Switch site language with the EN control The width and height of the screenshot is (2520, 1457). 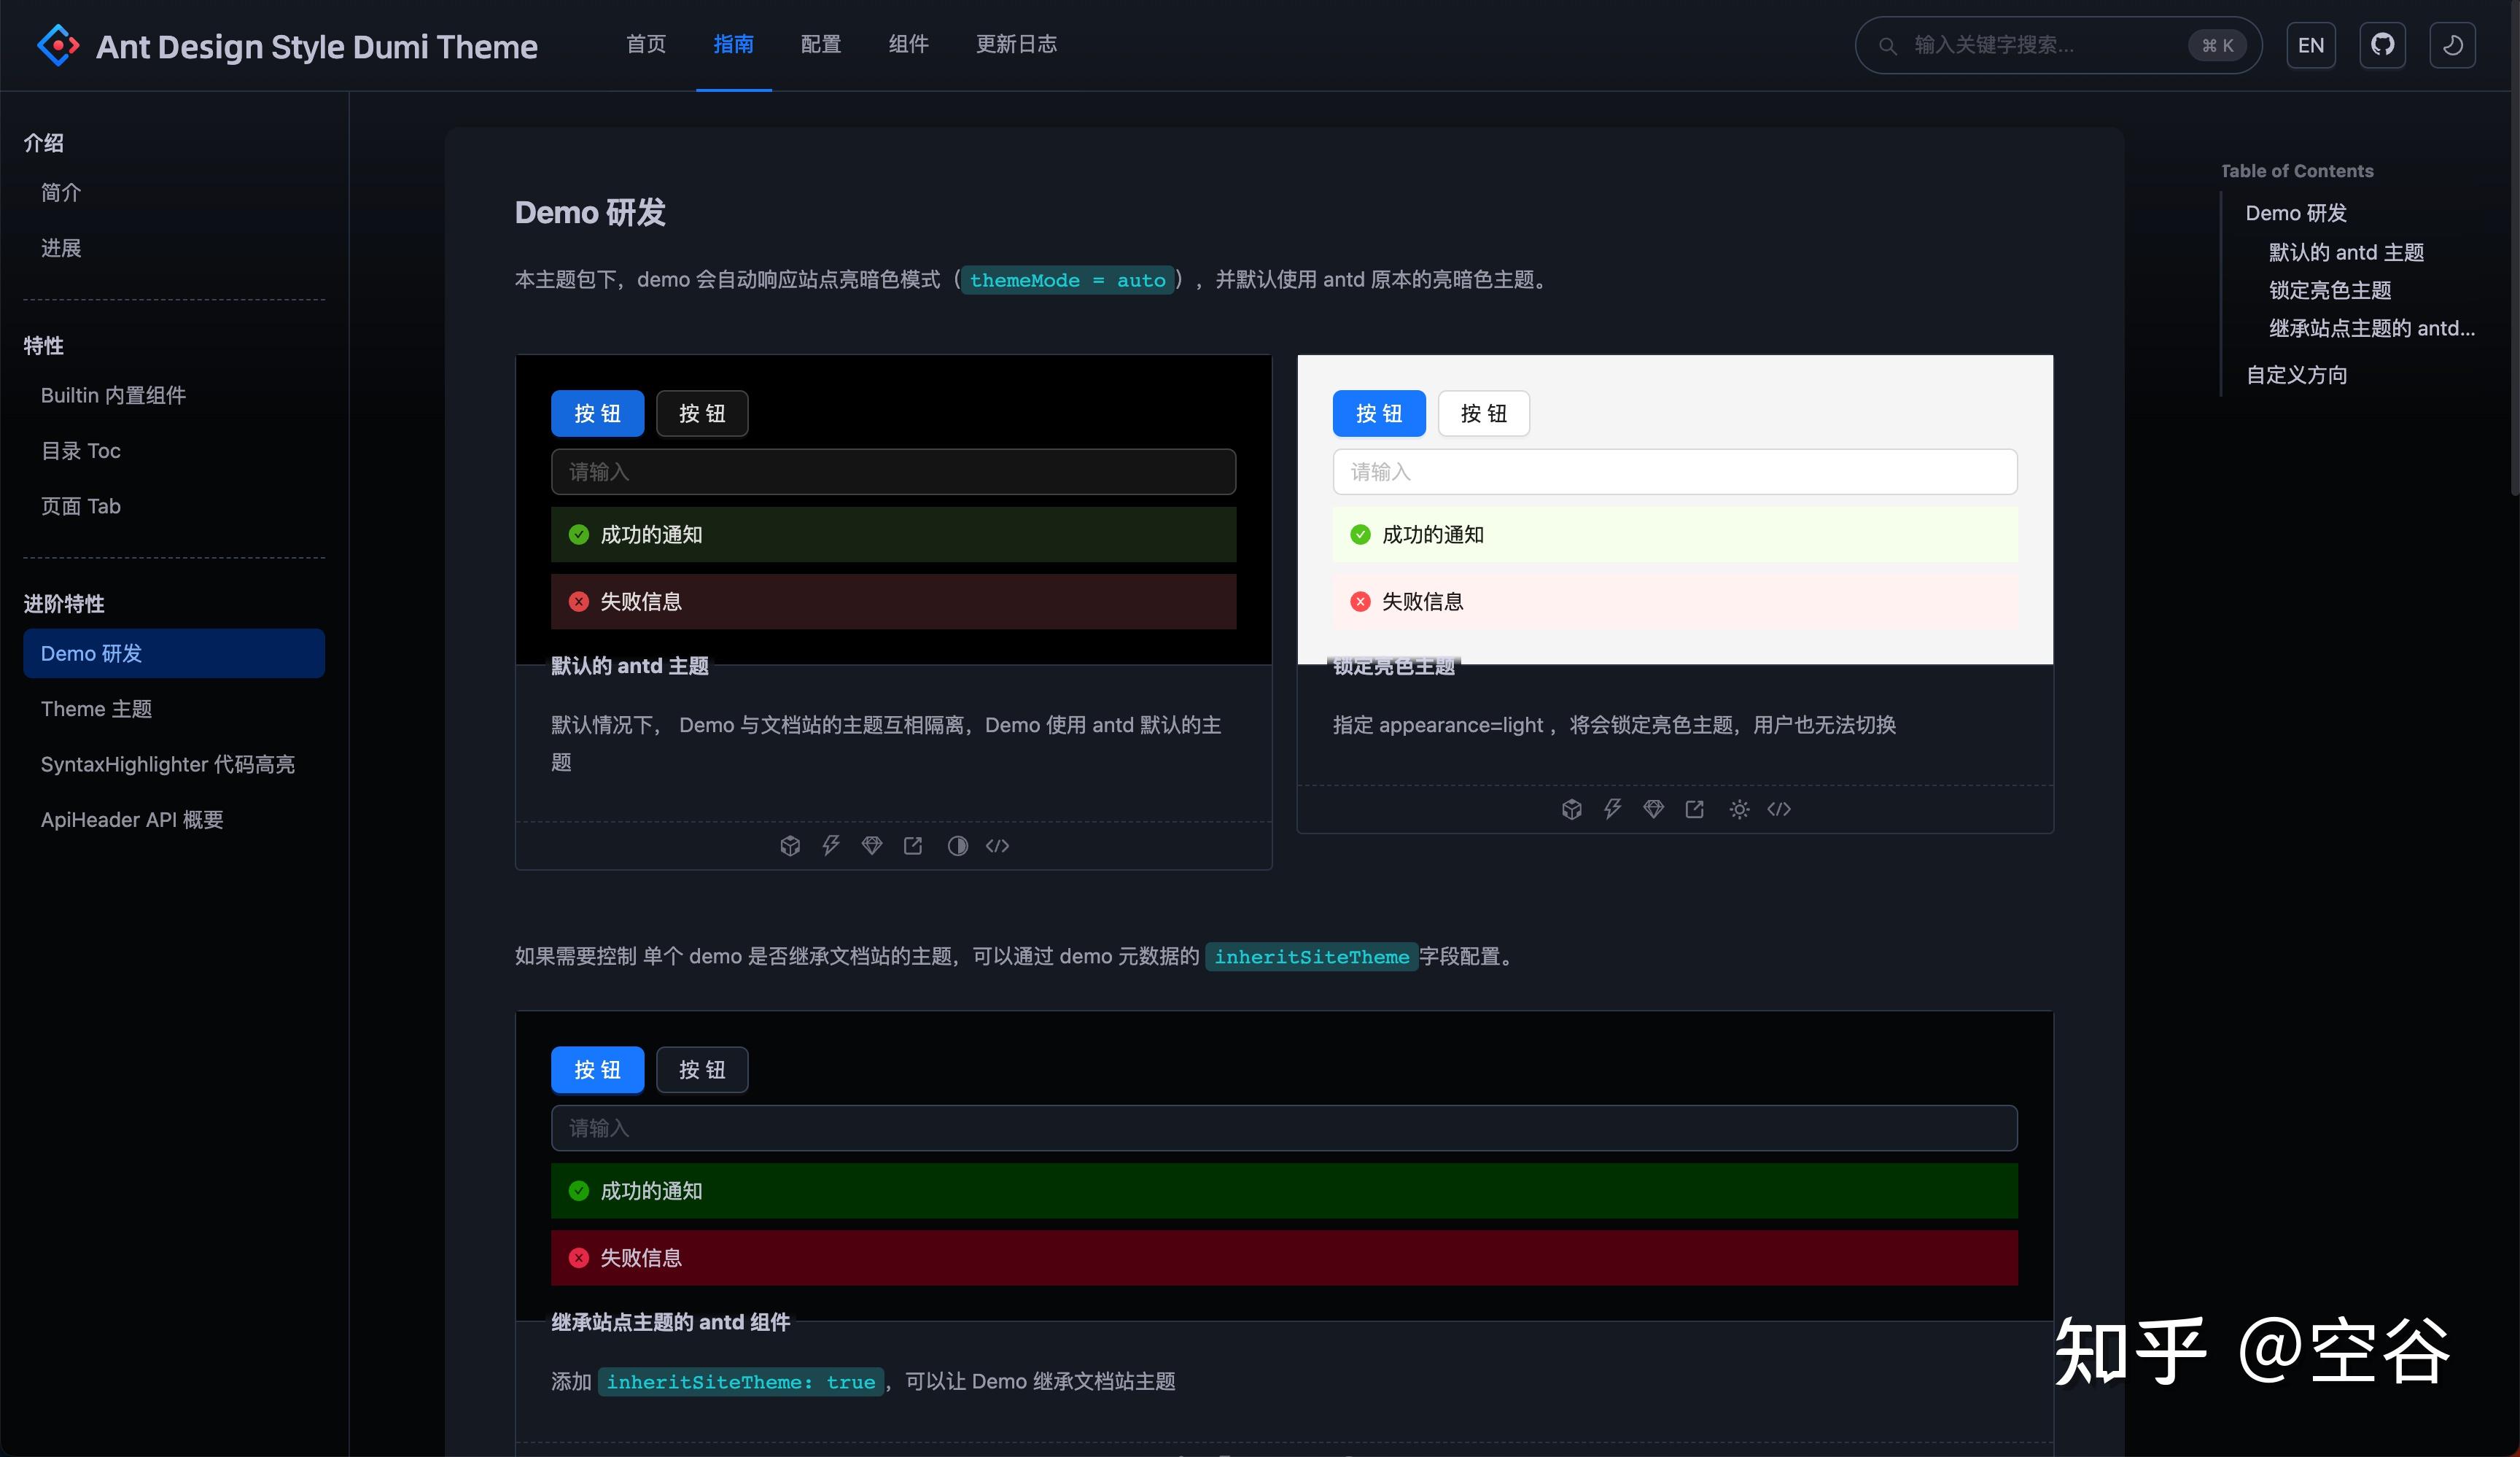point(2311,44)
